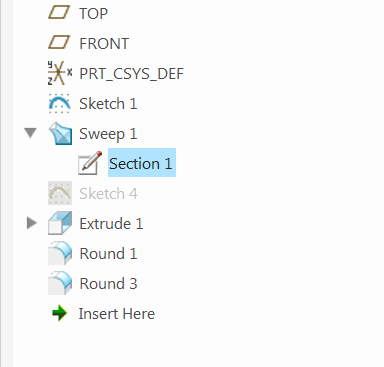Click the green Insert Here arrow

pyautogui.click(x=60, y=313)
